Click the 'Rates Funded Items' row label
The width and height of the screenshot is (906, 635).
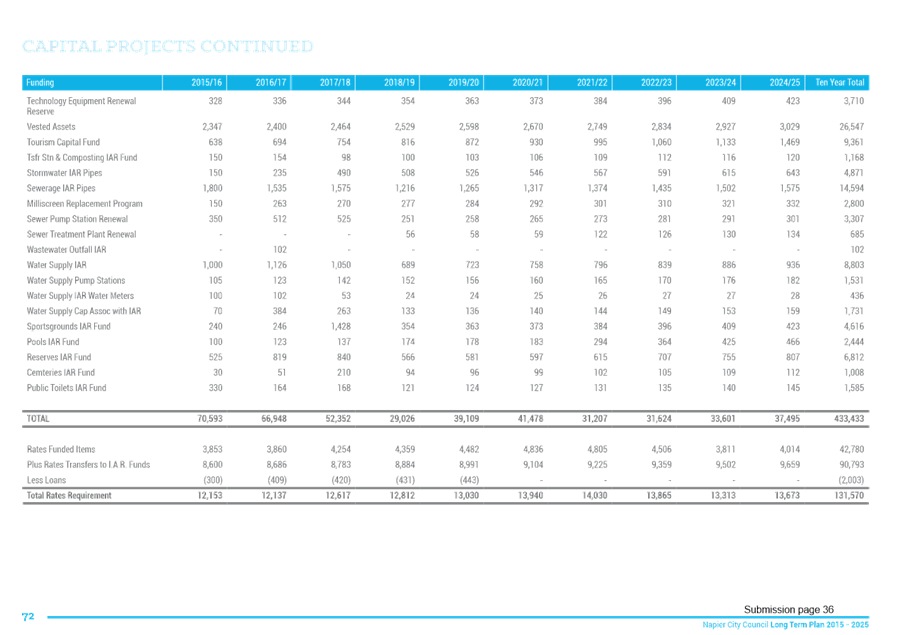click(61, 449)
